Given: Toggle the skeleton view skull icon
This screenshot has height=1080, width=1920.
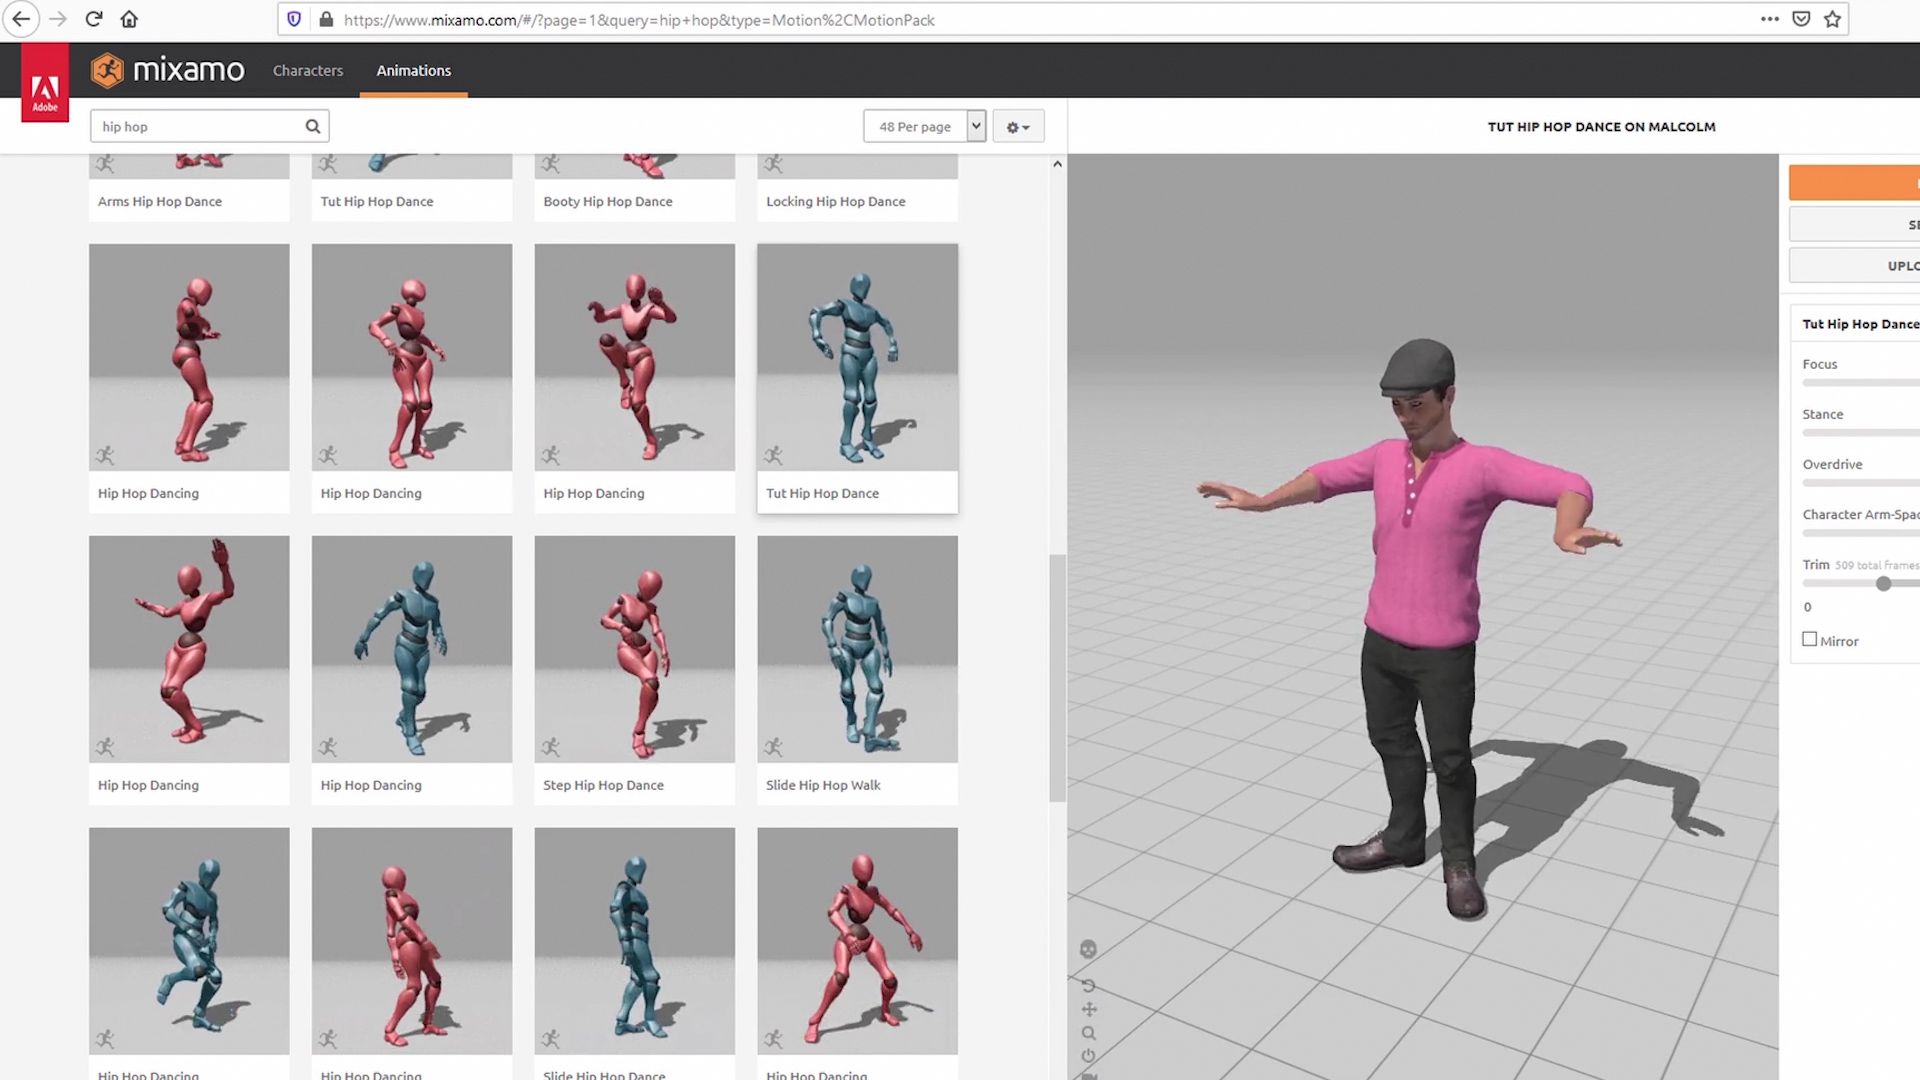Looking at the screenshot, I should pos(1088,949).
